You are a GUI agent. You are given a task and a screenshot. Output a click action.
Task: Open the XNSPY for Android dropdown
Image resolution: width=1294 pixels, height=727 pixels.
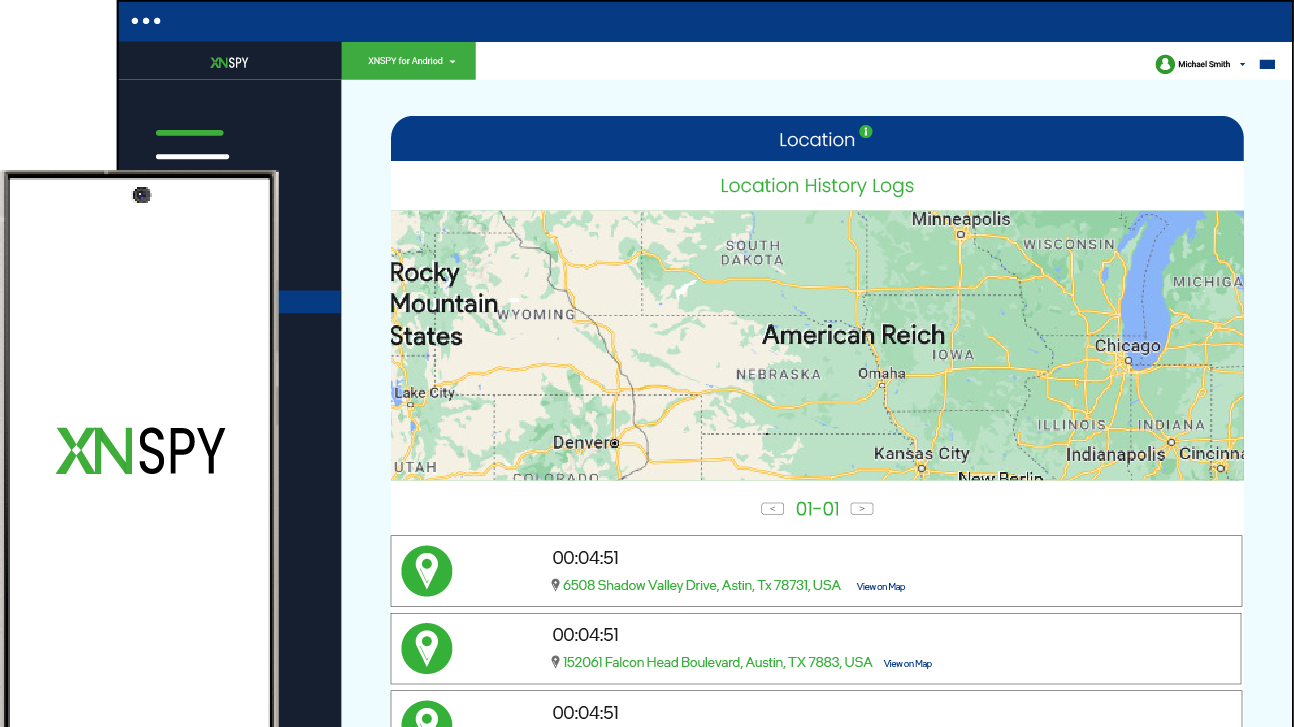[410, 61]
